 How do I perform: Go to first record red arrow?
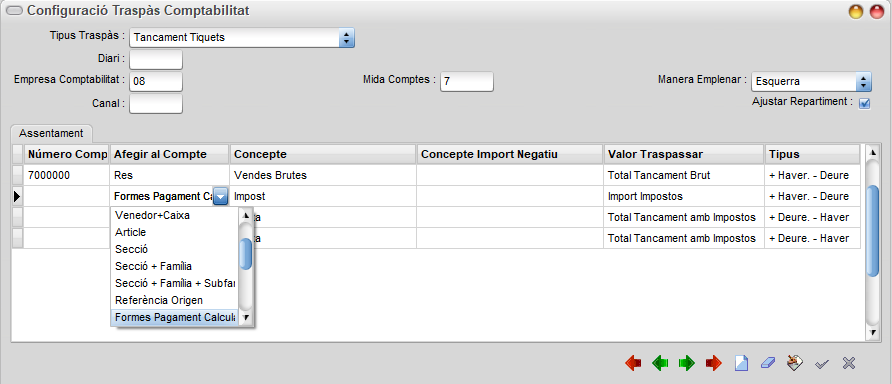pos(633,363)
